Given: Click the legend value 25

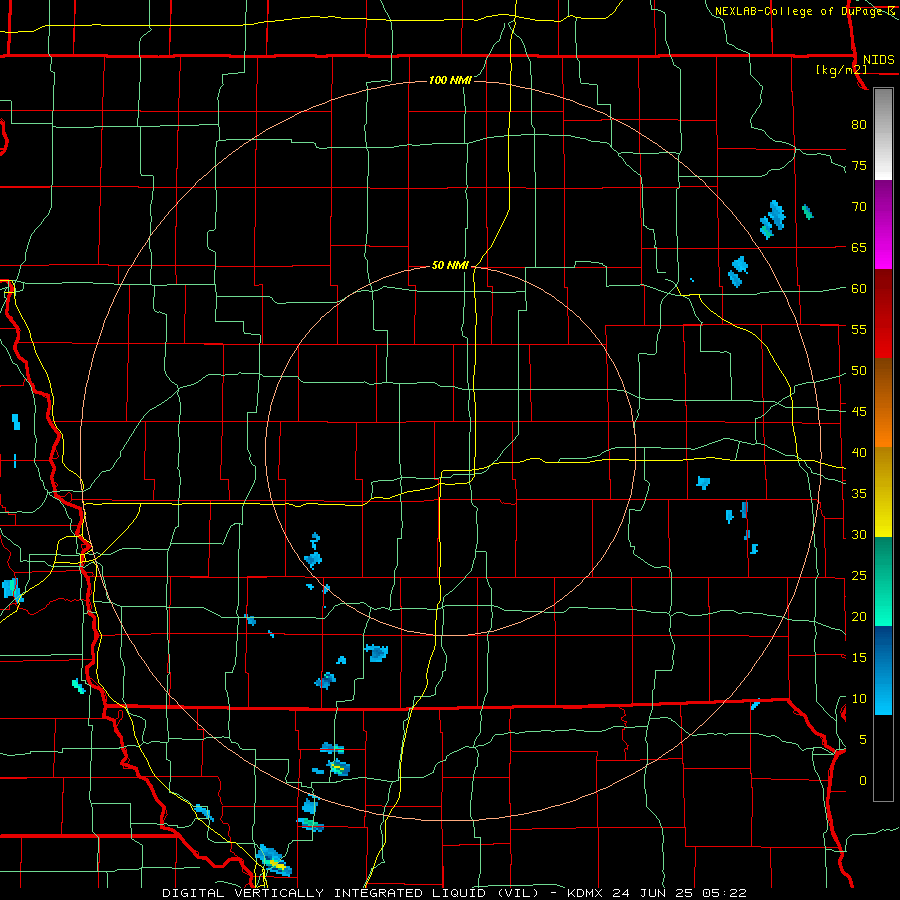Looking at the screenshot, I should [859, 575].
